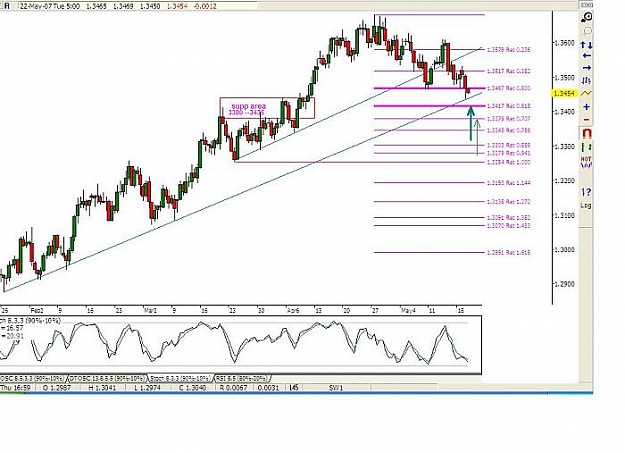Switch to the partially visible OSC 8.5.3.3 tab

tap(33, 378)
